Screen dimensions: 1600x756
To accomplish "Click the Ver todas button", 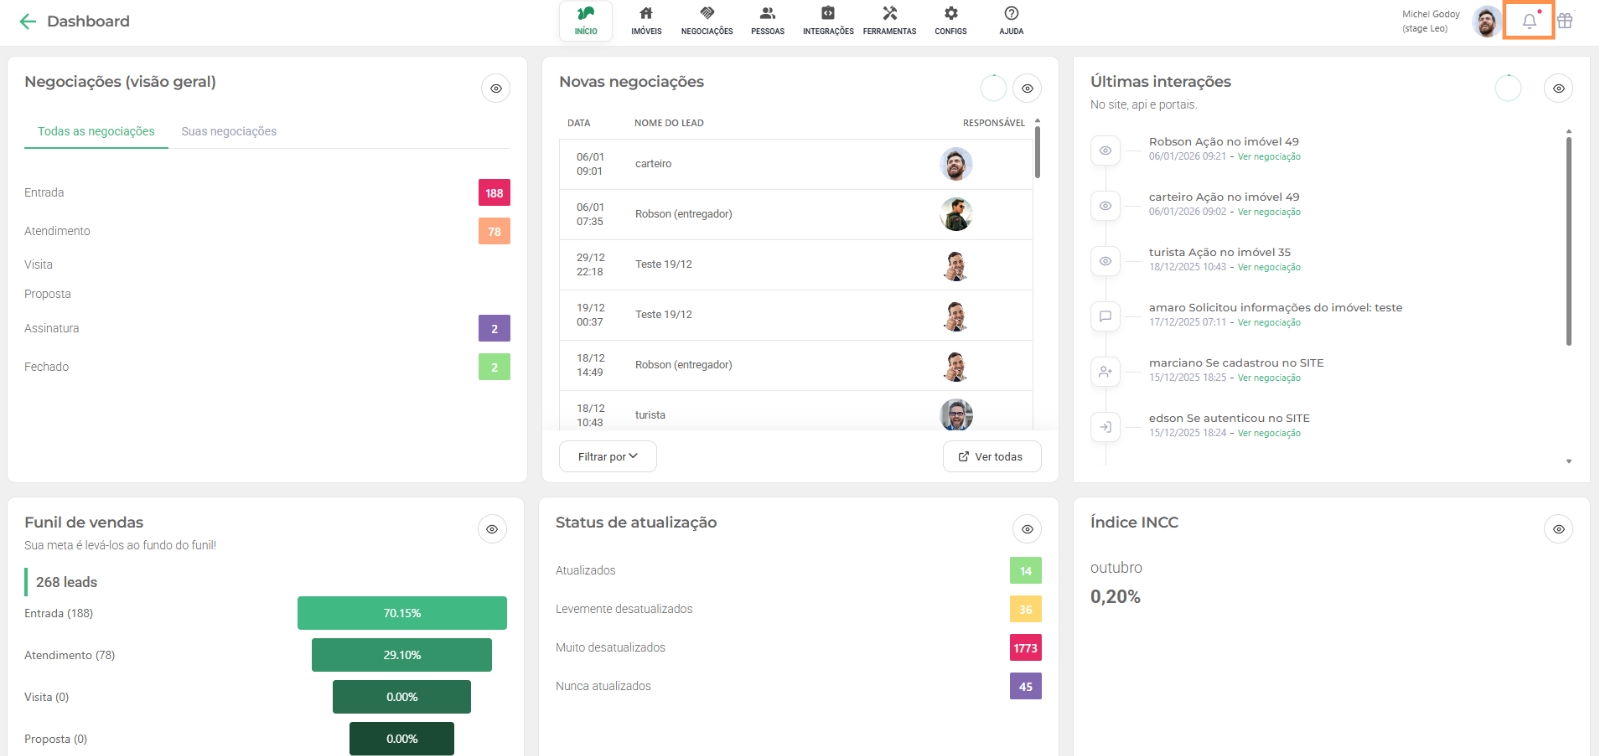I will [x=991, y=457].
